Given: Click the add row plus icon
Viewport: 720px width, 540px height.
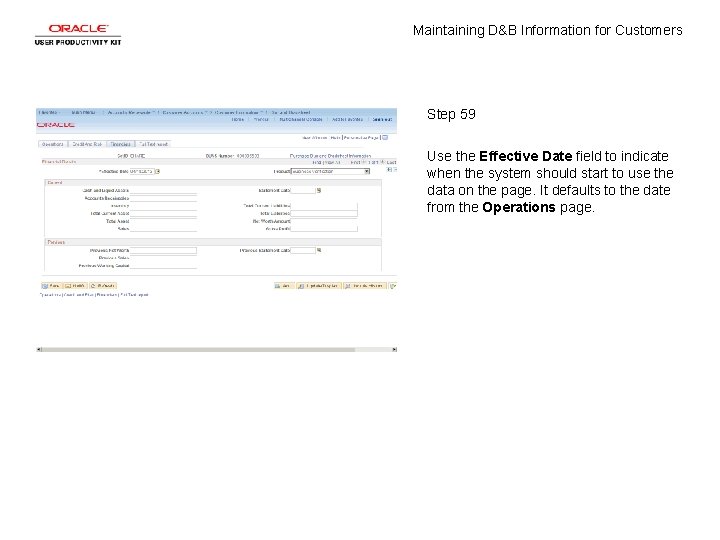Looking at the screenshot, I should (x=389, y=170).
